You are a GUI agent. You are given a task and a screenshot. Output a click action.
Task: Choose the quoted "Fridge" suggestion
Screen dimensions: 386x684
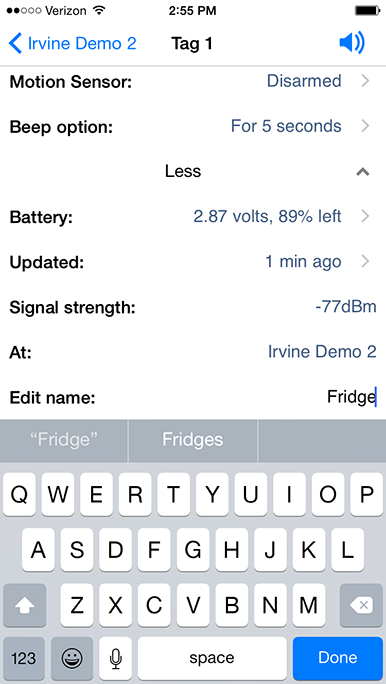(64, 440)
